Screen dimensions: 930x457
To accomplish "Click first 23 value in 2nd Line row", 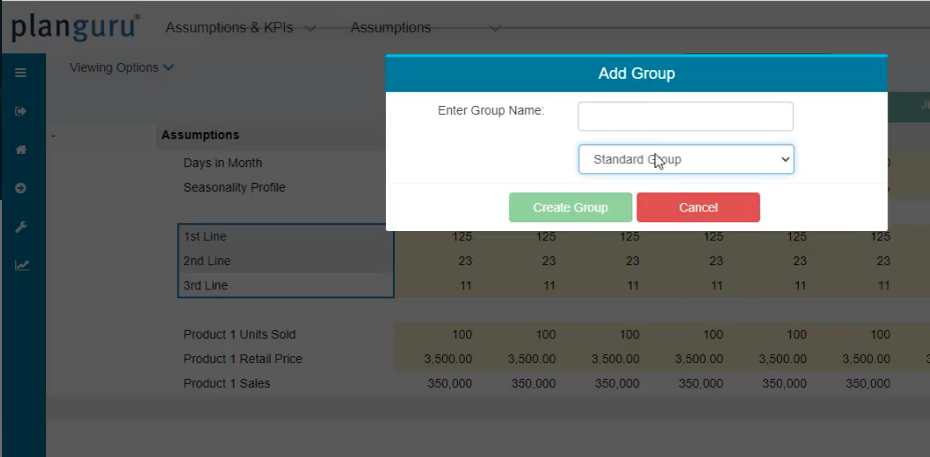I will (465, 261).
